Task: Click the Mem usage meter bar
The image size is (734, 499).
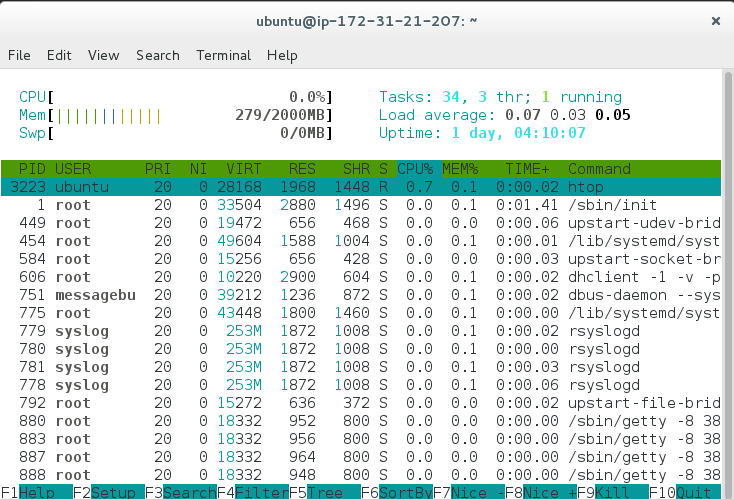Action: pyautogui.click(x=176, y=115)
